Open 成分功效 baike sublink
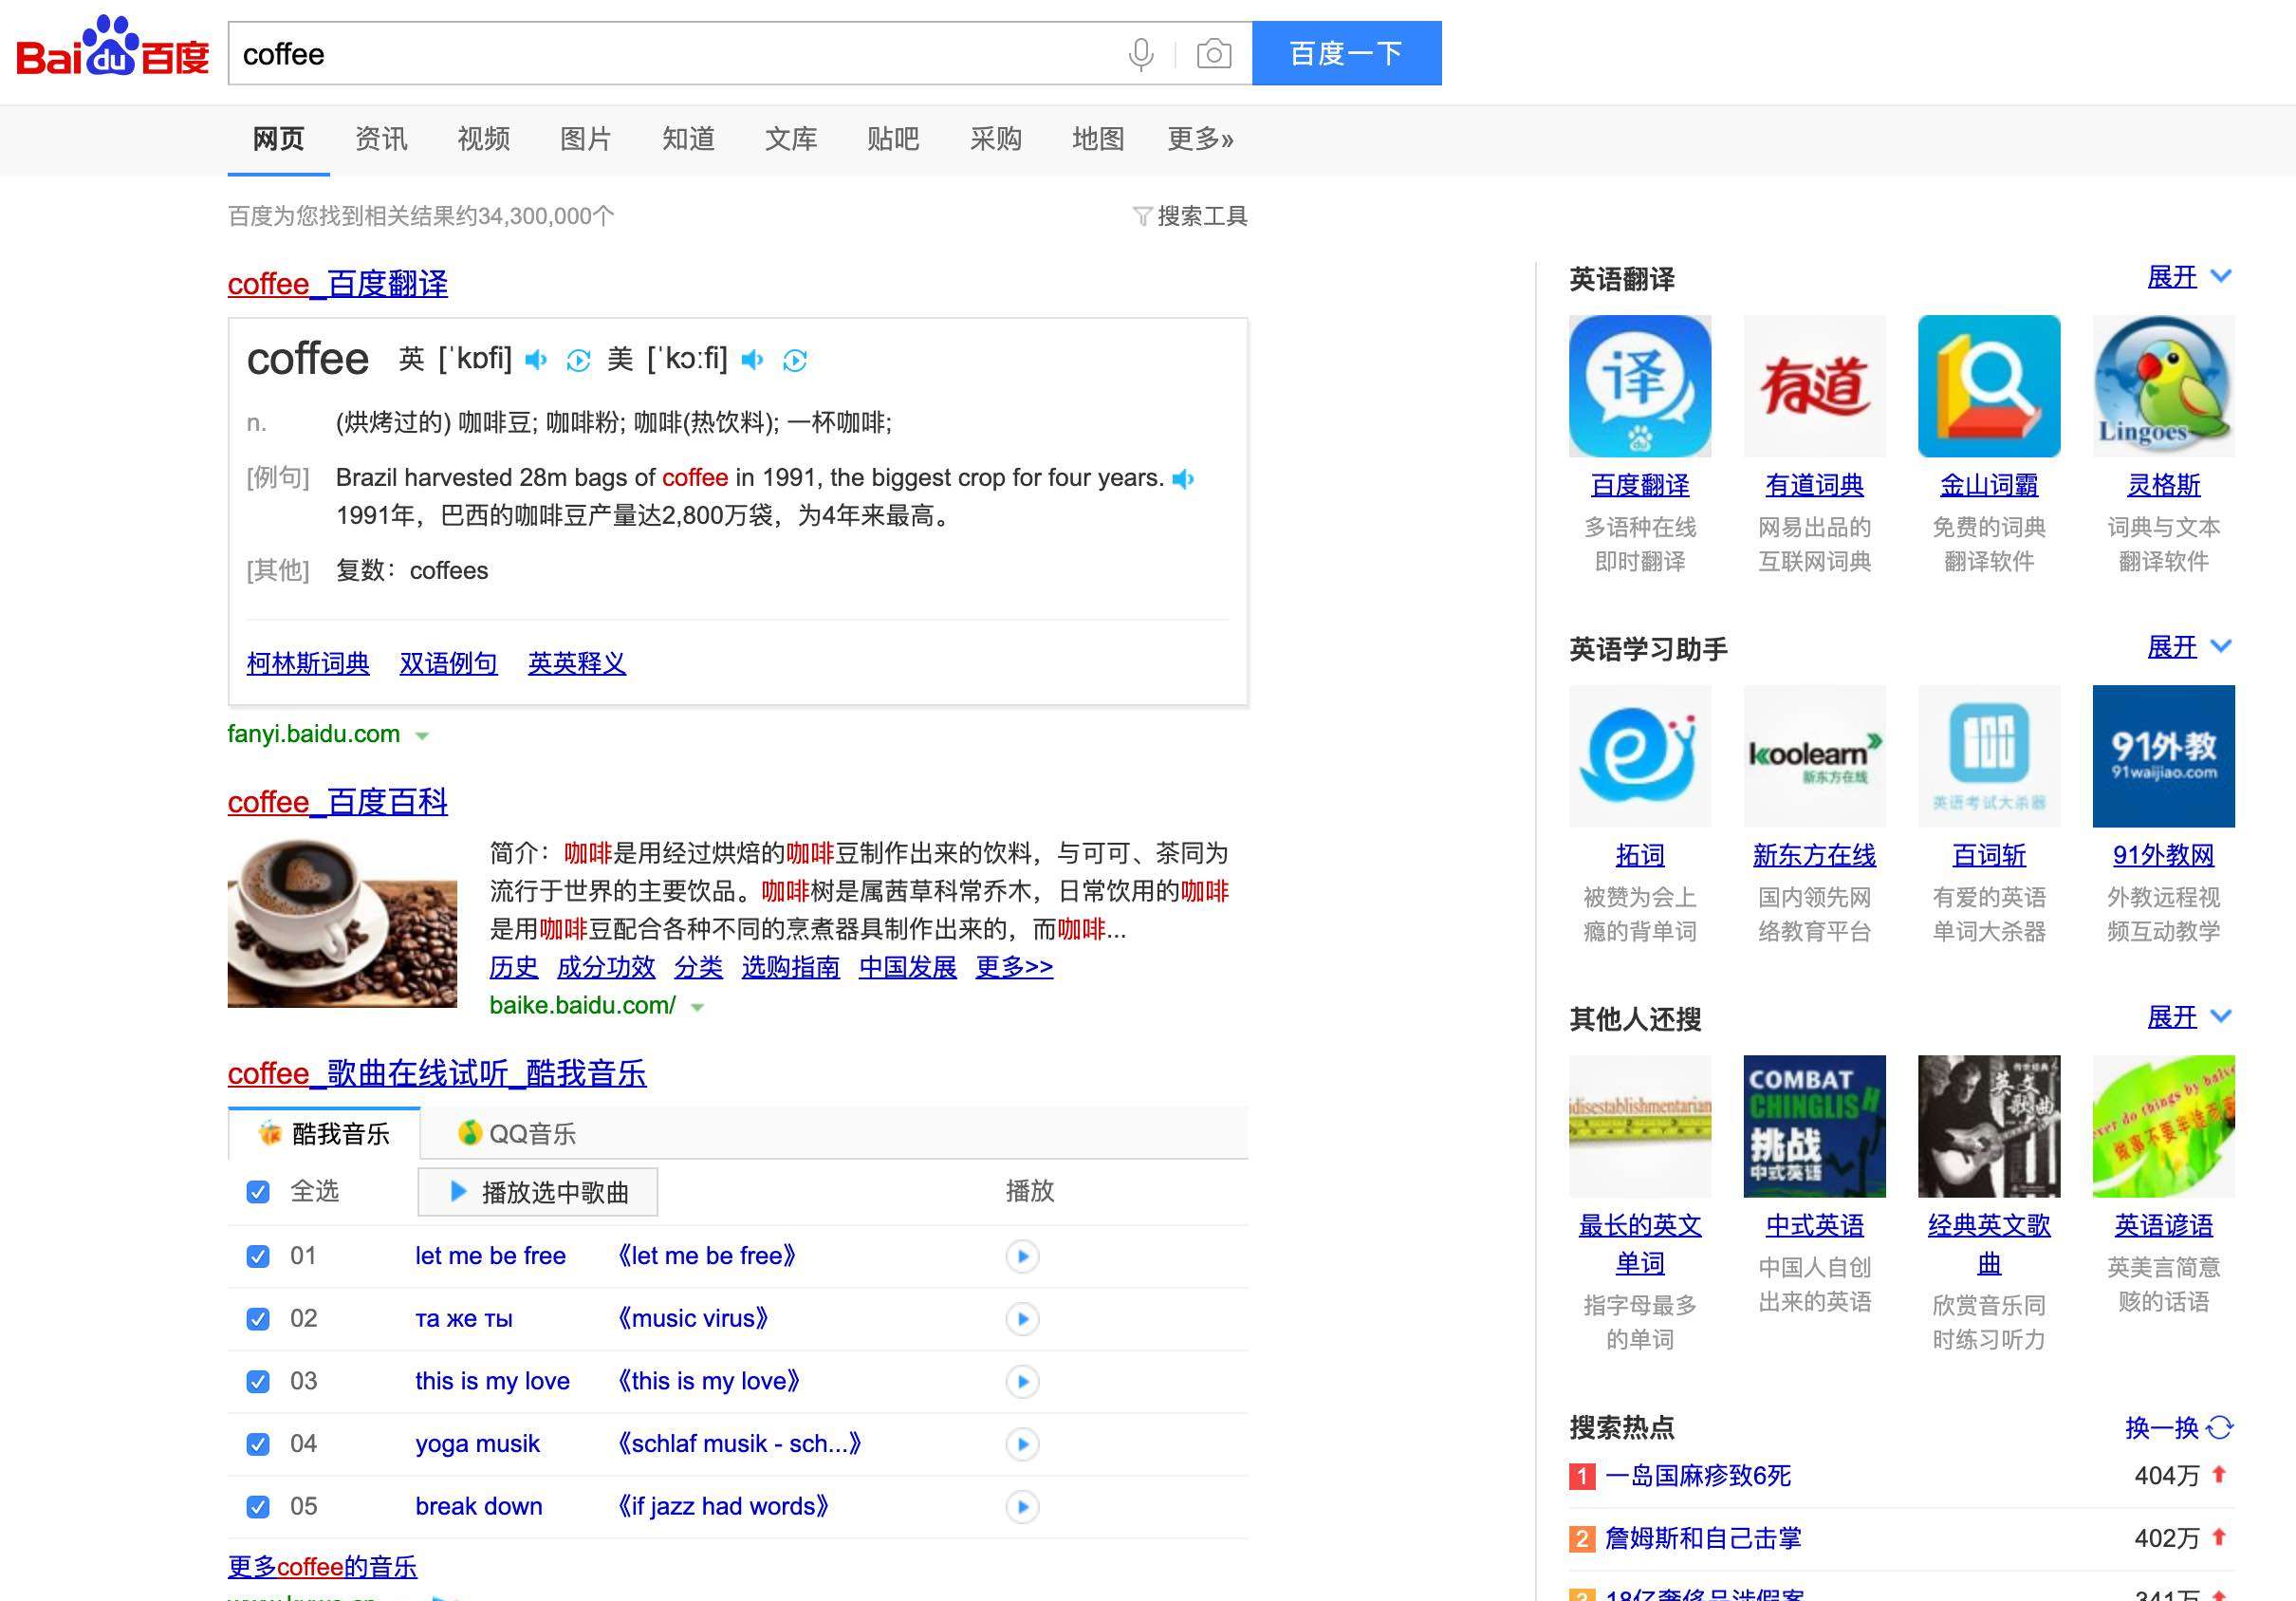2296x1601 pixels. [606, 967]
